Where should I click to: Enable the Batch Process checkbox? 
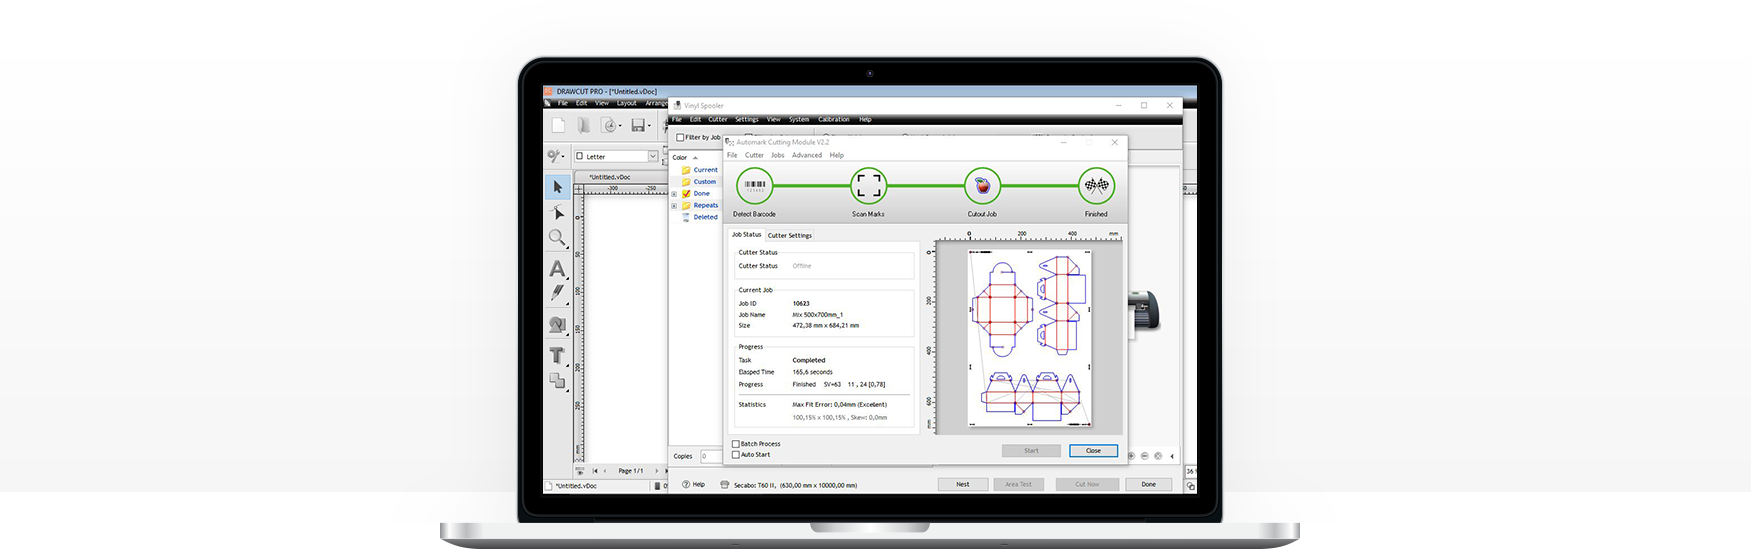pos(736,444)
